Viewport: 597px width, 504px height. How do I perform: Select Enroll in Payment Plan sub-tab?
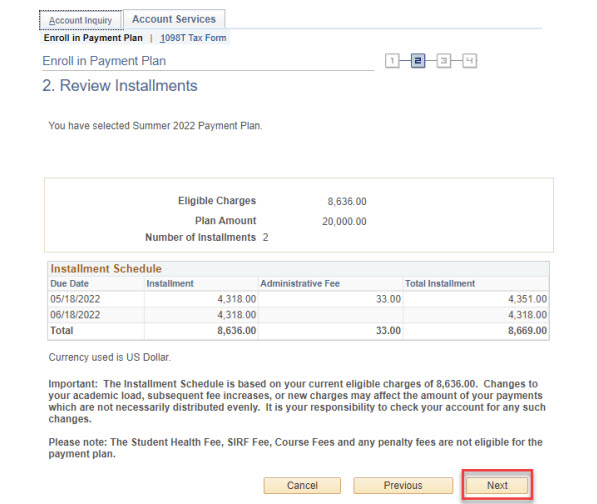tap(93, 38)
